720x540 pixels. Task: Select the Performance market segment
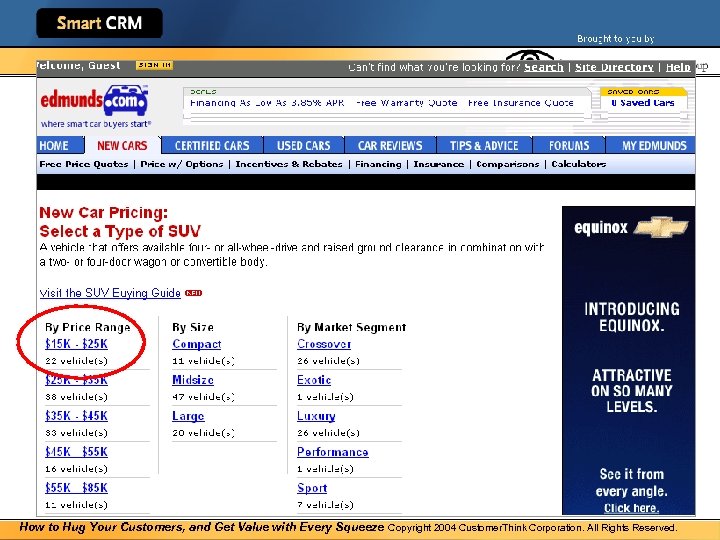click(332, 452)
